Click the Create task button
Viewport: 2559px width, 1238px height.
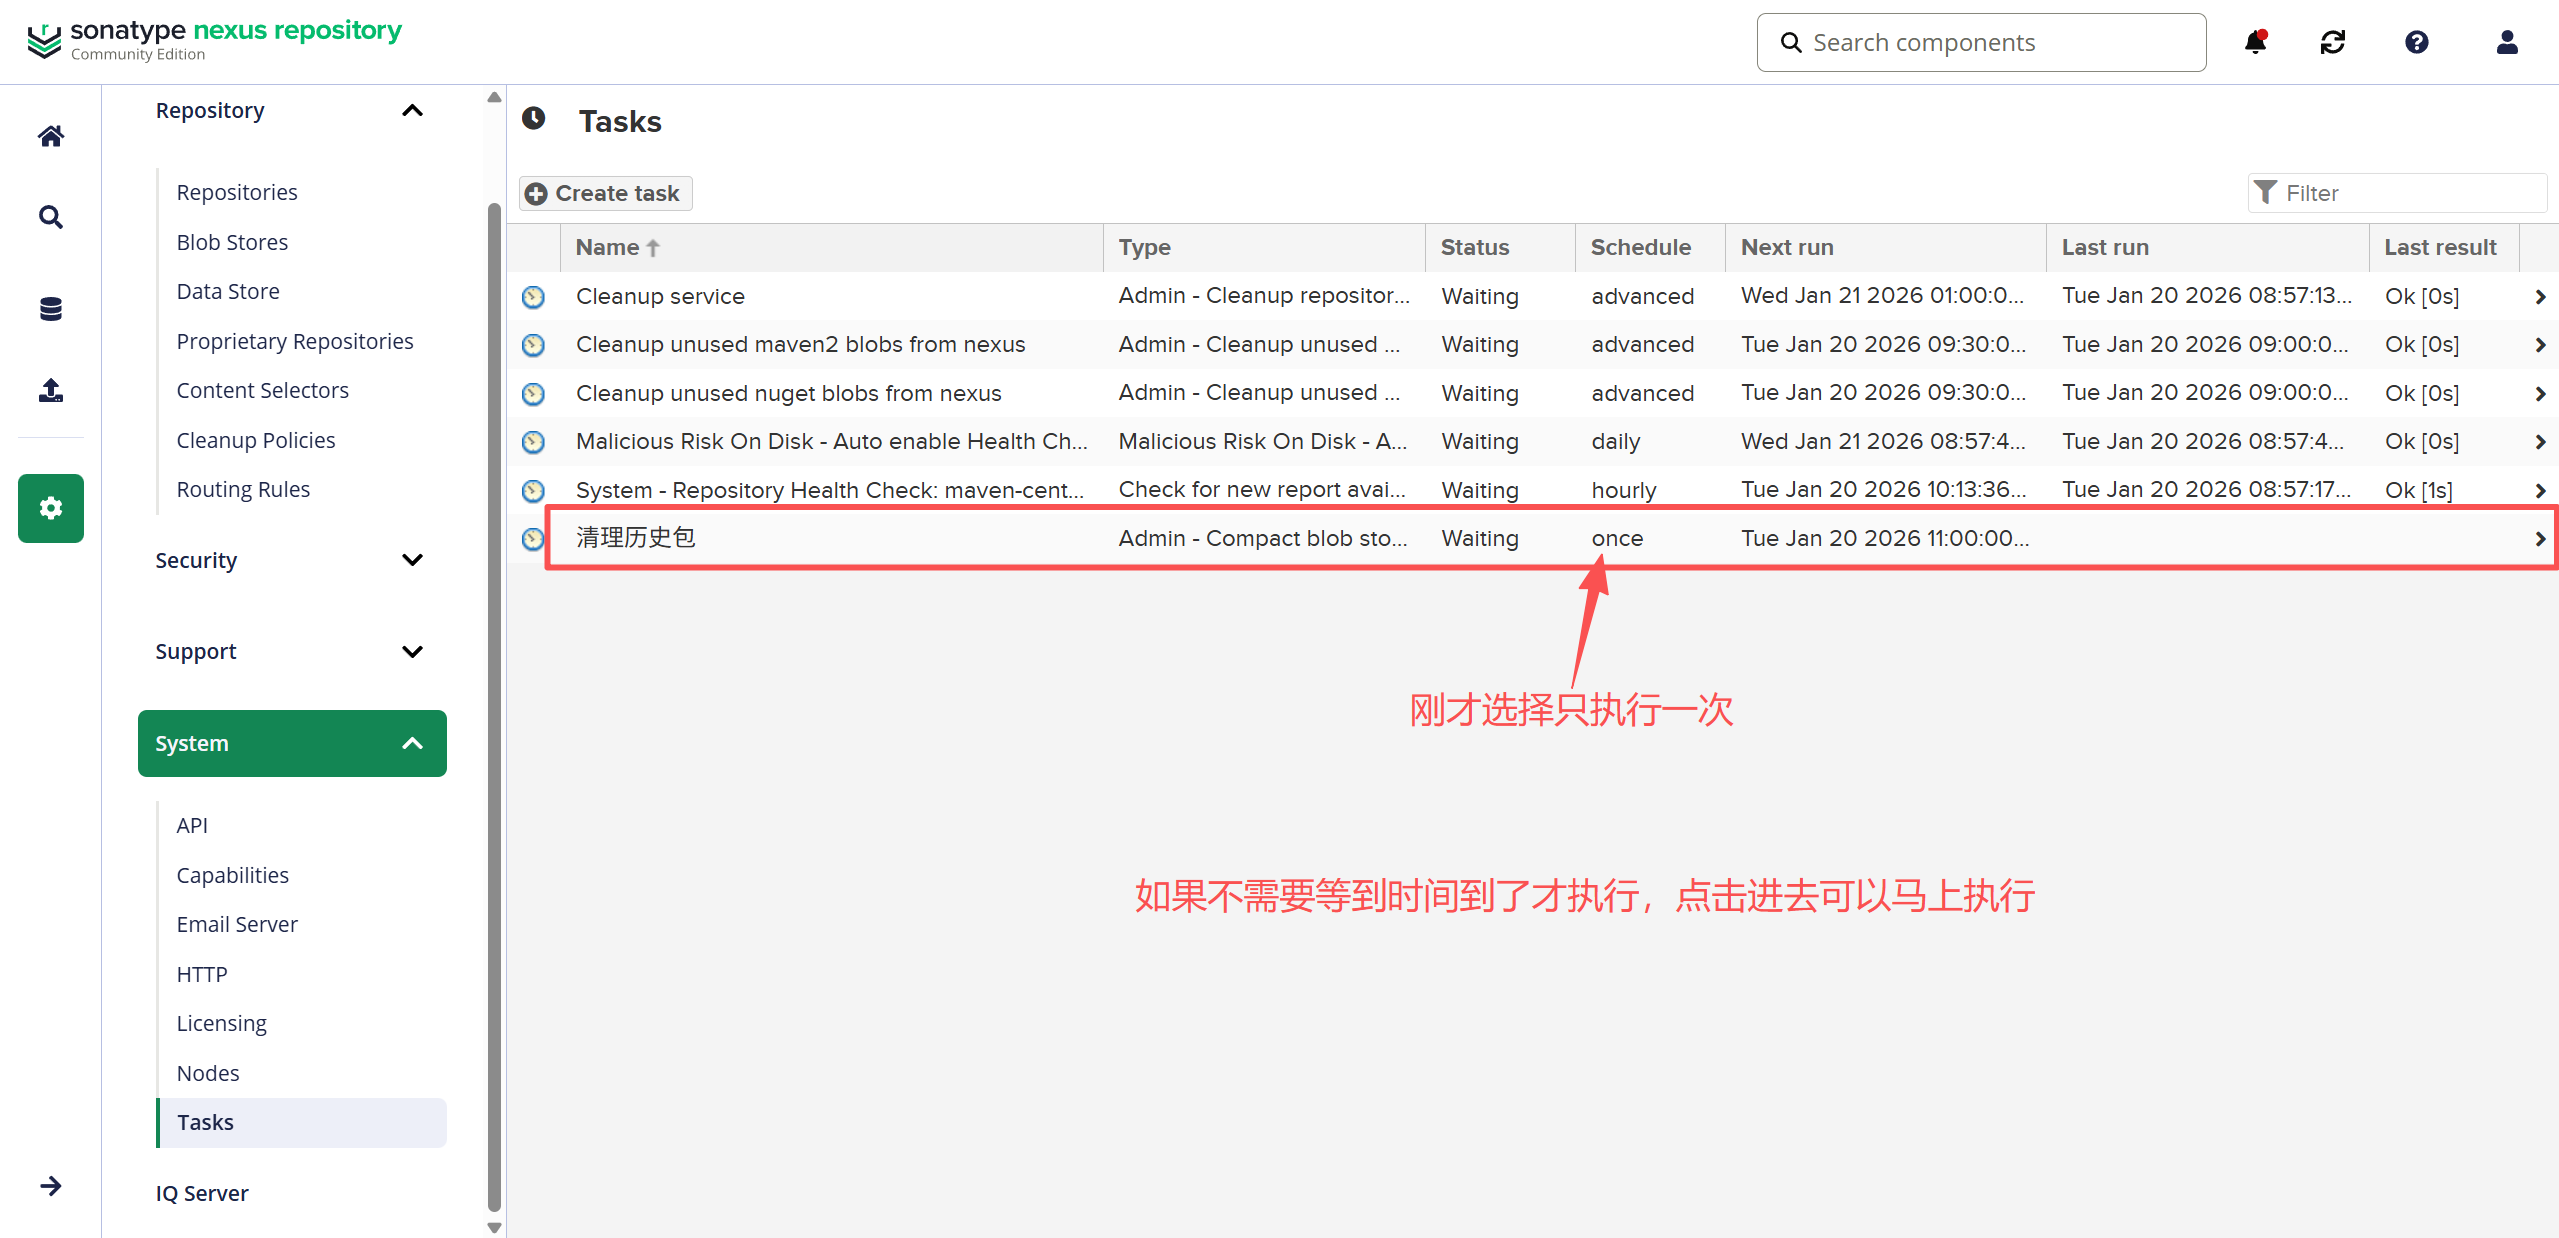(x=605, y=193)
